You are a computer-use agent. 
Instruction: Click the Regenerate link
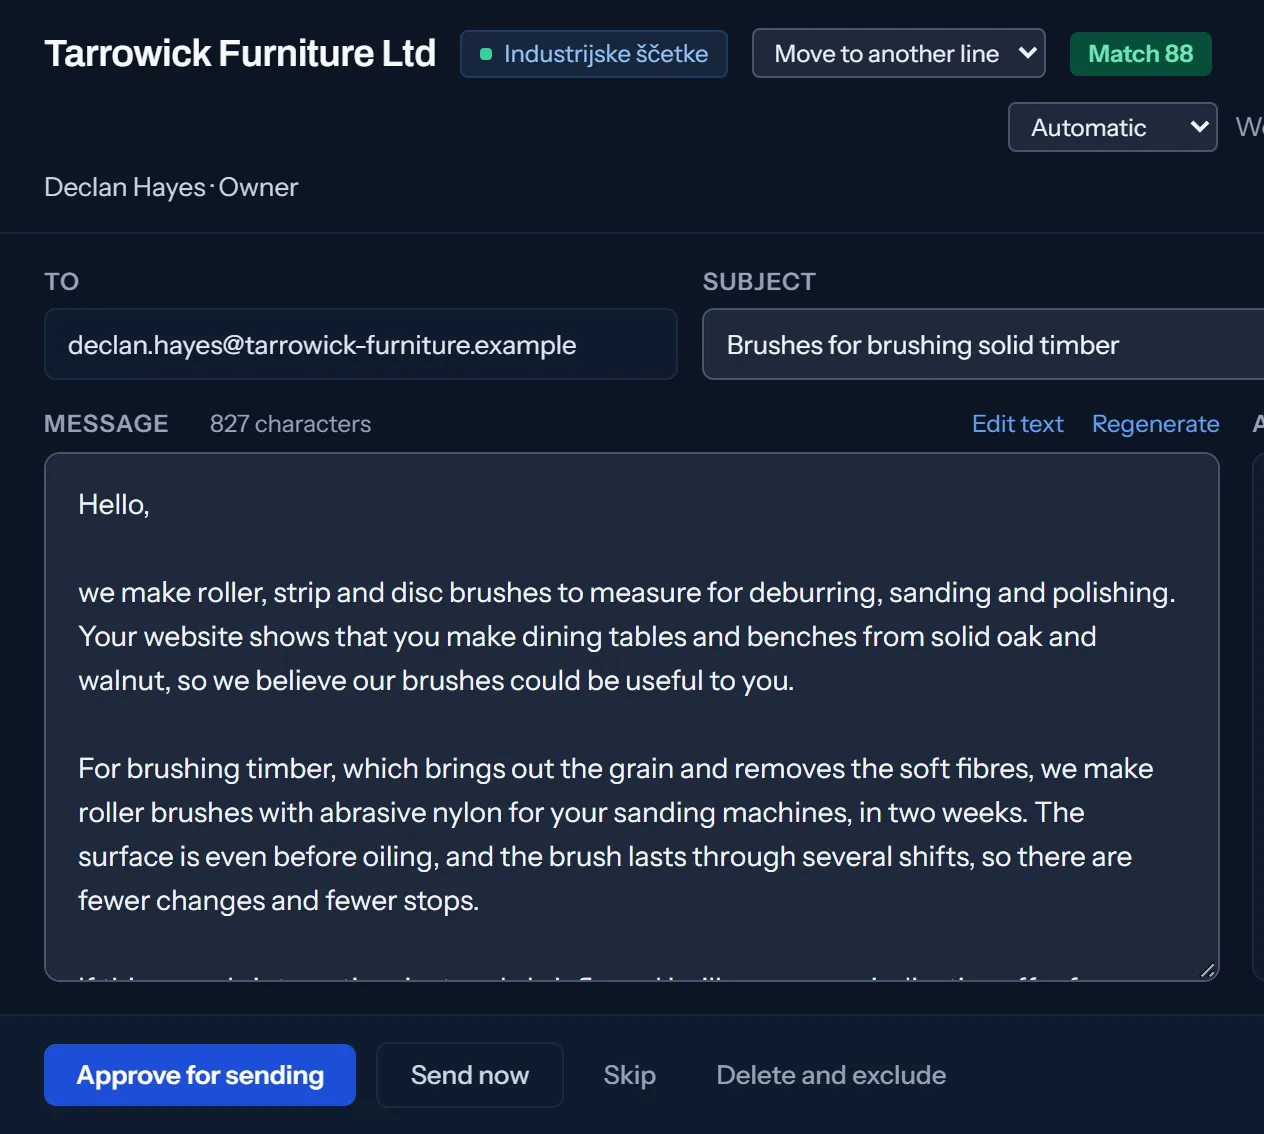(x=1155, y=424)
